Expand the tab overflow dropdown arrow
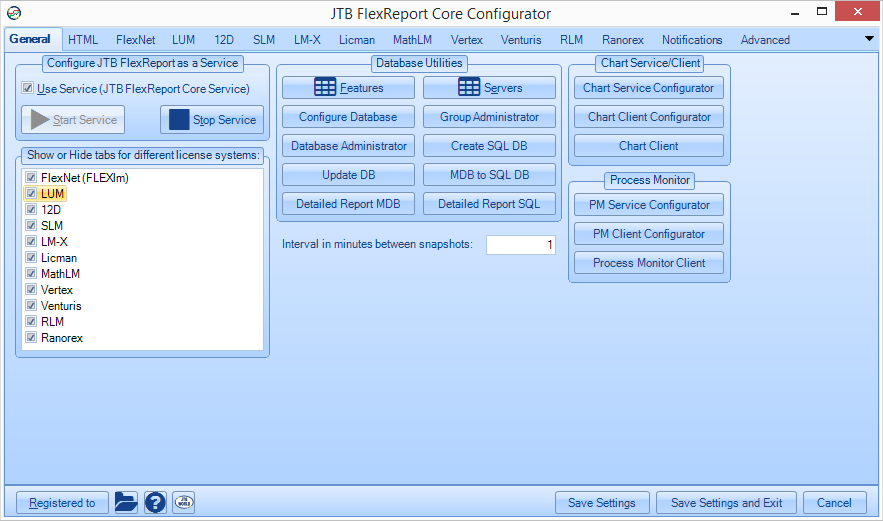 tap(869, 39)
